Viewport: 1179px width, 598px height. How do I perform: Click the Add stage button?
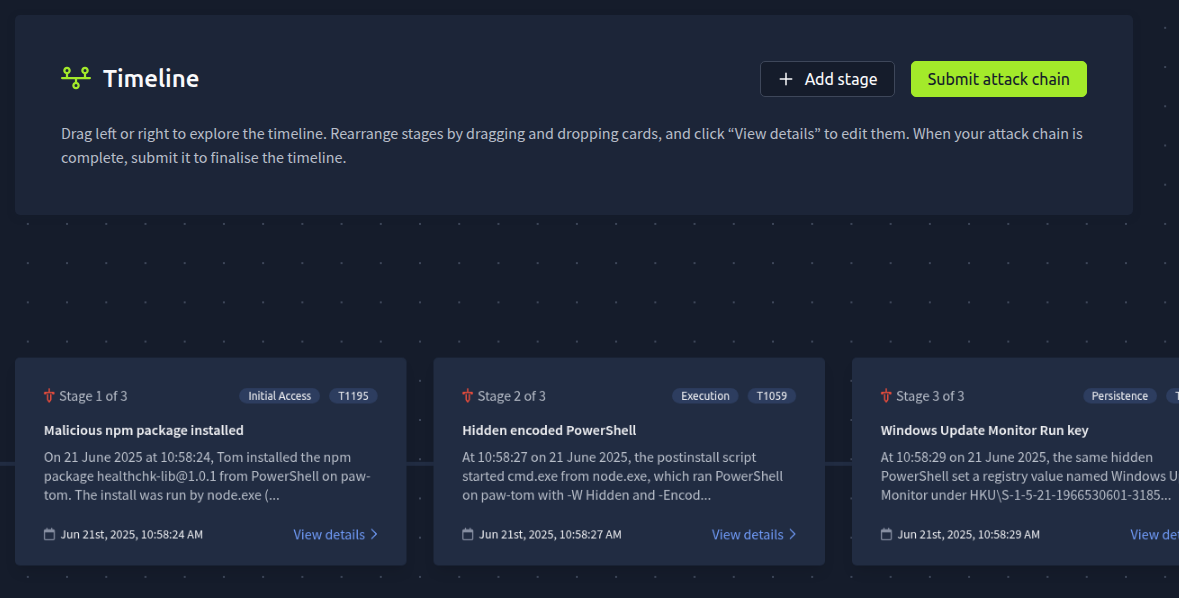click(827, 79)
